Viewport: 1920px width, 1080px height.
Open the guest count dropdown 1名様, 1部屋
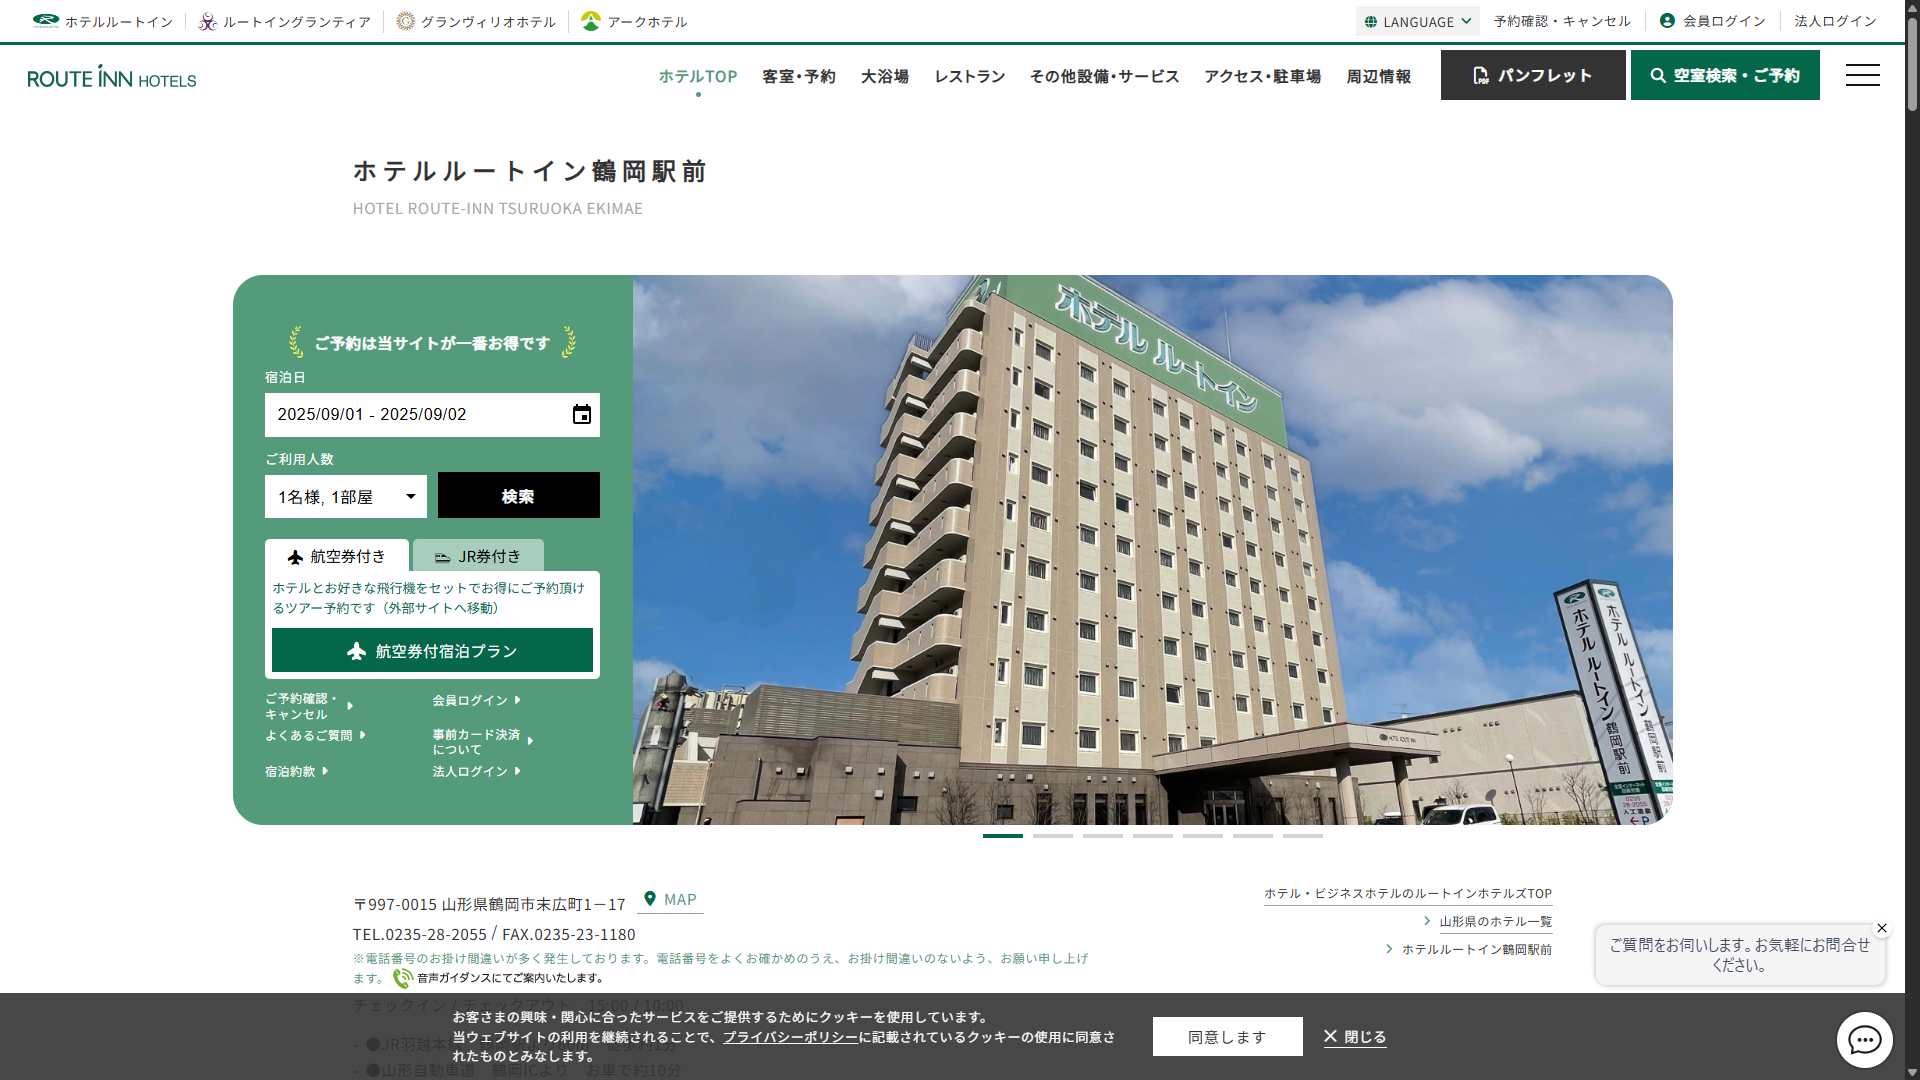345,497
